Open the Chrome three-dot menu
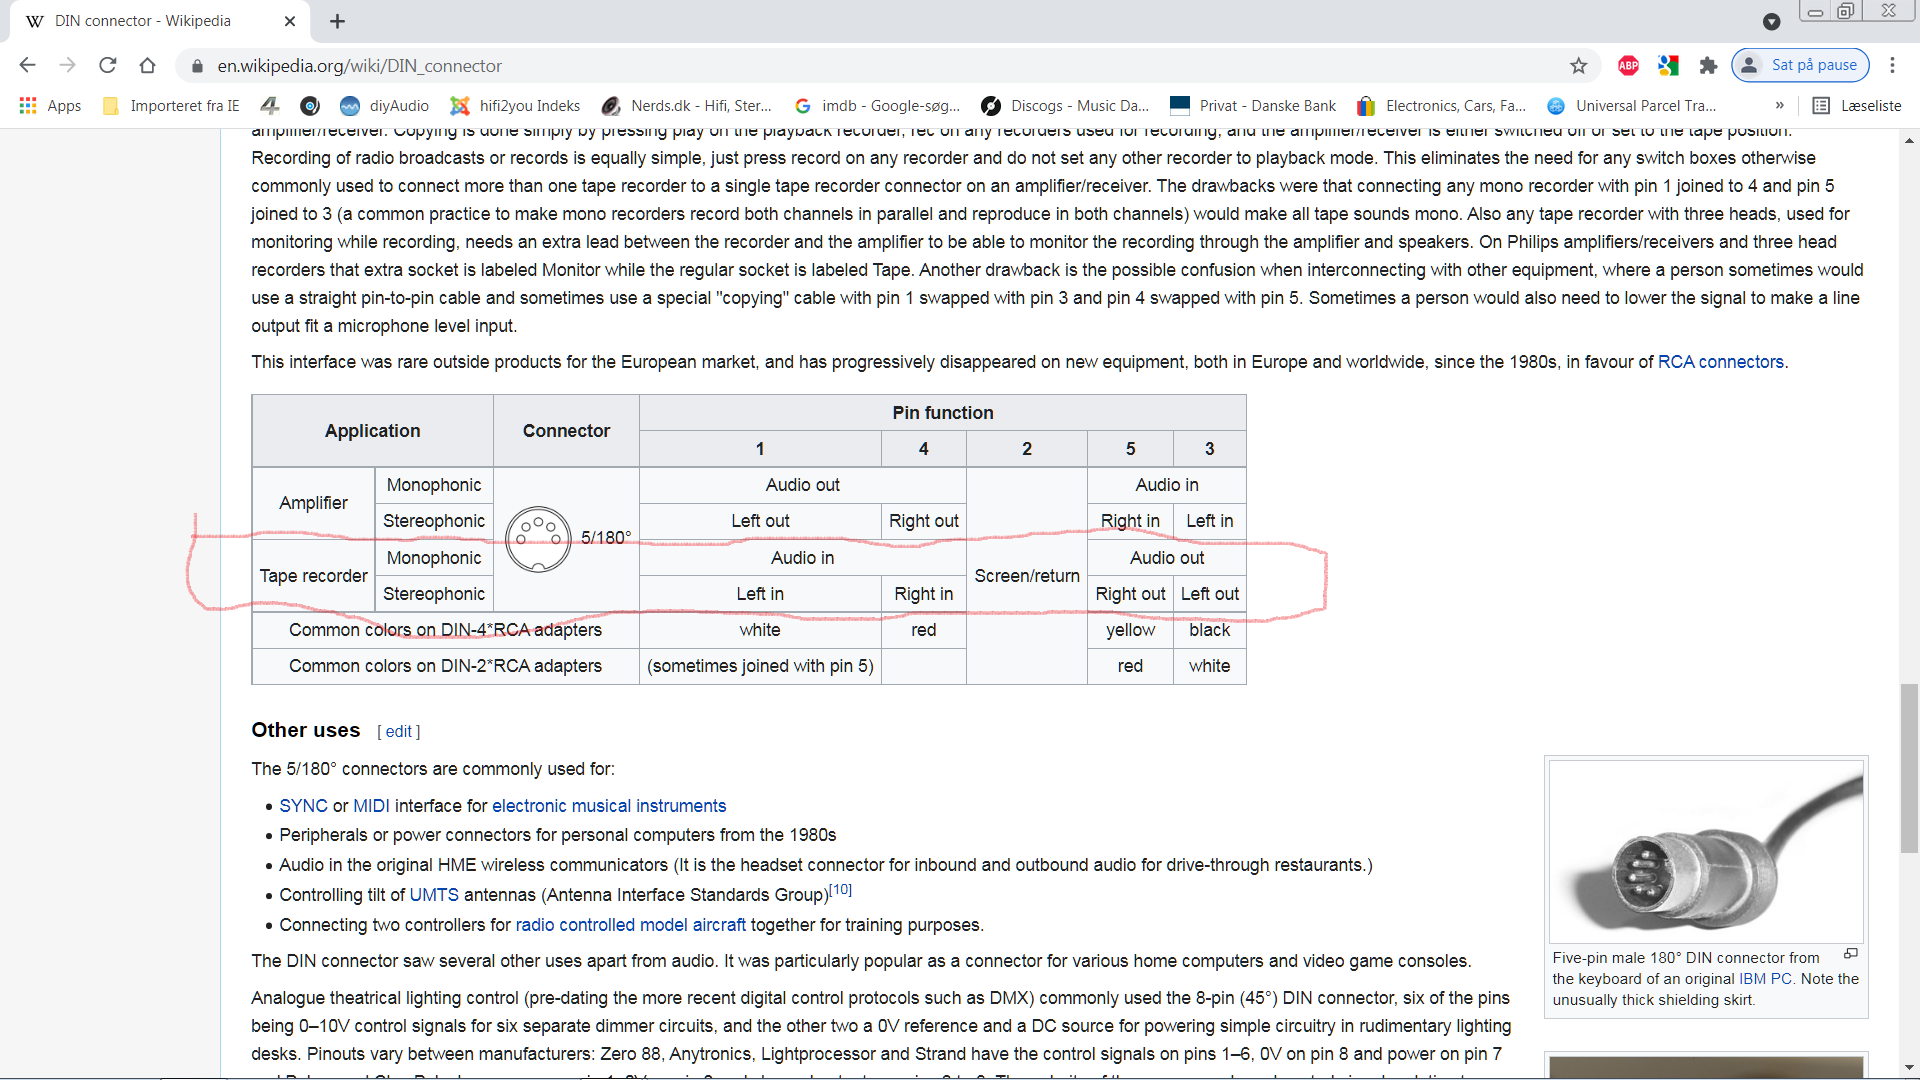Image resolution: width=1920 pixels, height=1080 pixels. pyautogui.click(x=1892, y=65)
